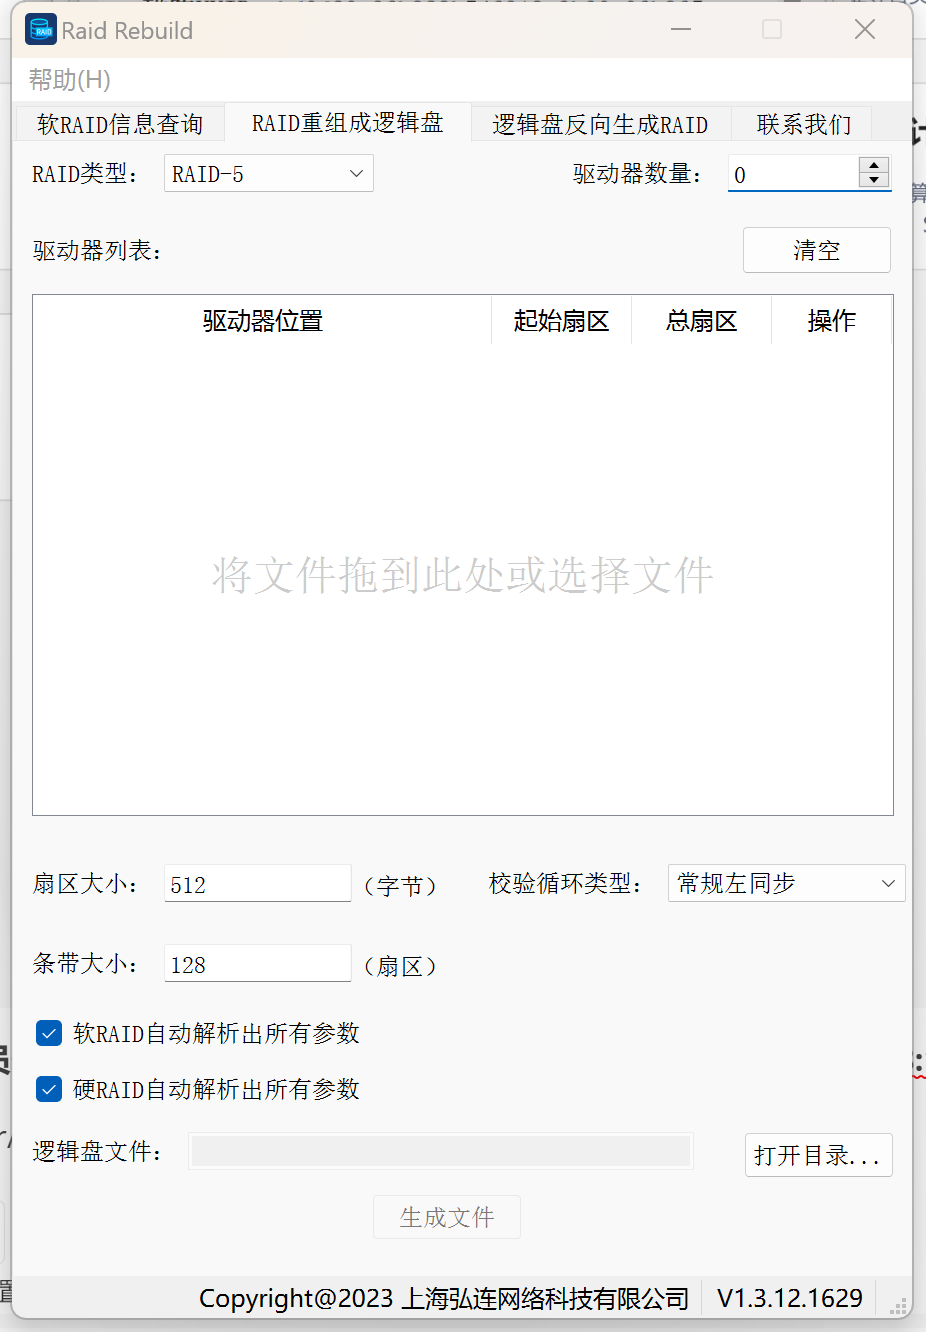Decrease 驱动器数量 with the down arrow
The height and width of the screenshot is (1332, 926).
click(x=874, y=180)
